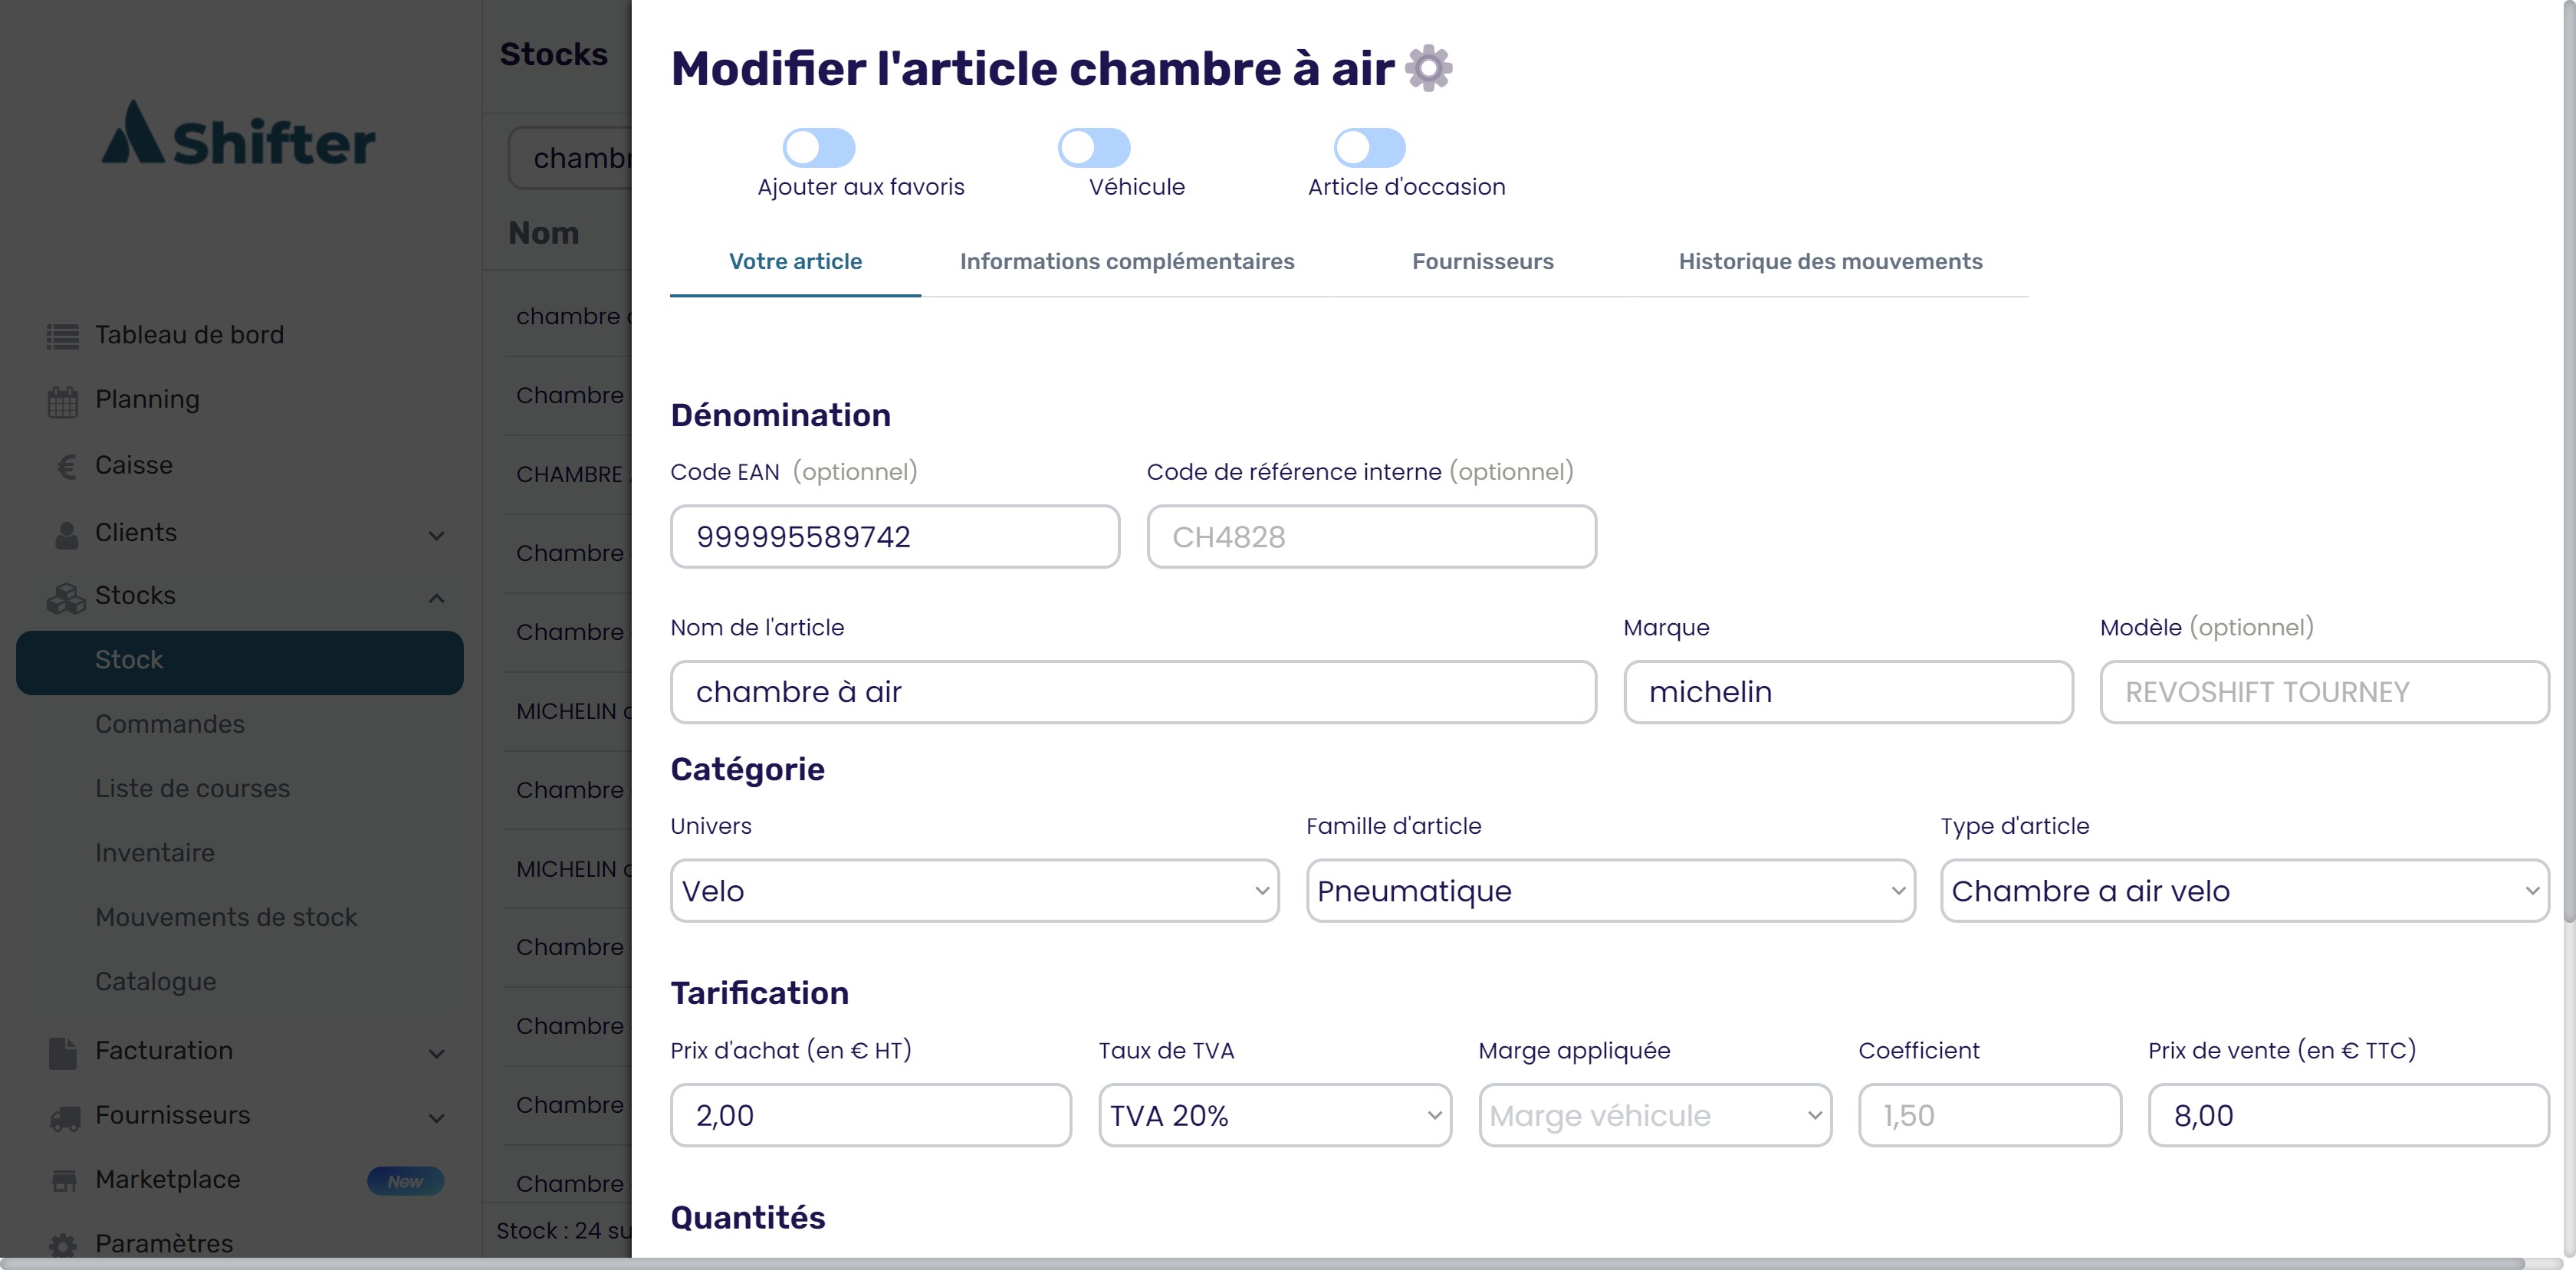The width and height of the screenshot is (2576, 1270).
Task: Open the Univers dropdown showing Velo
Action: (974, 890)
